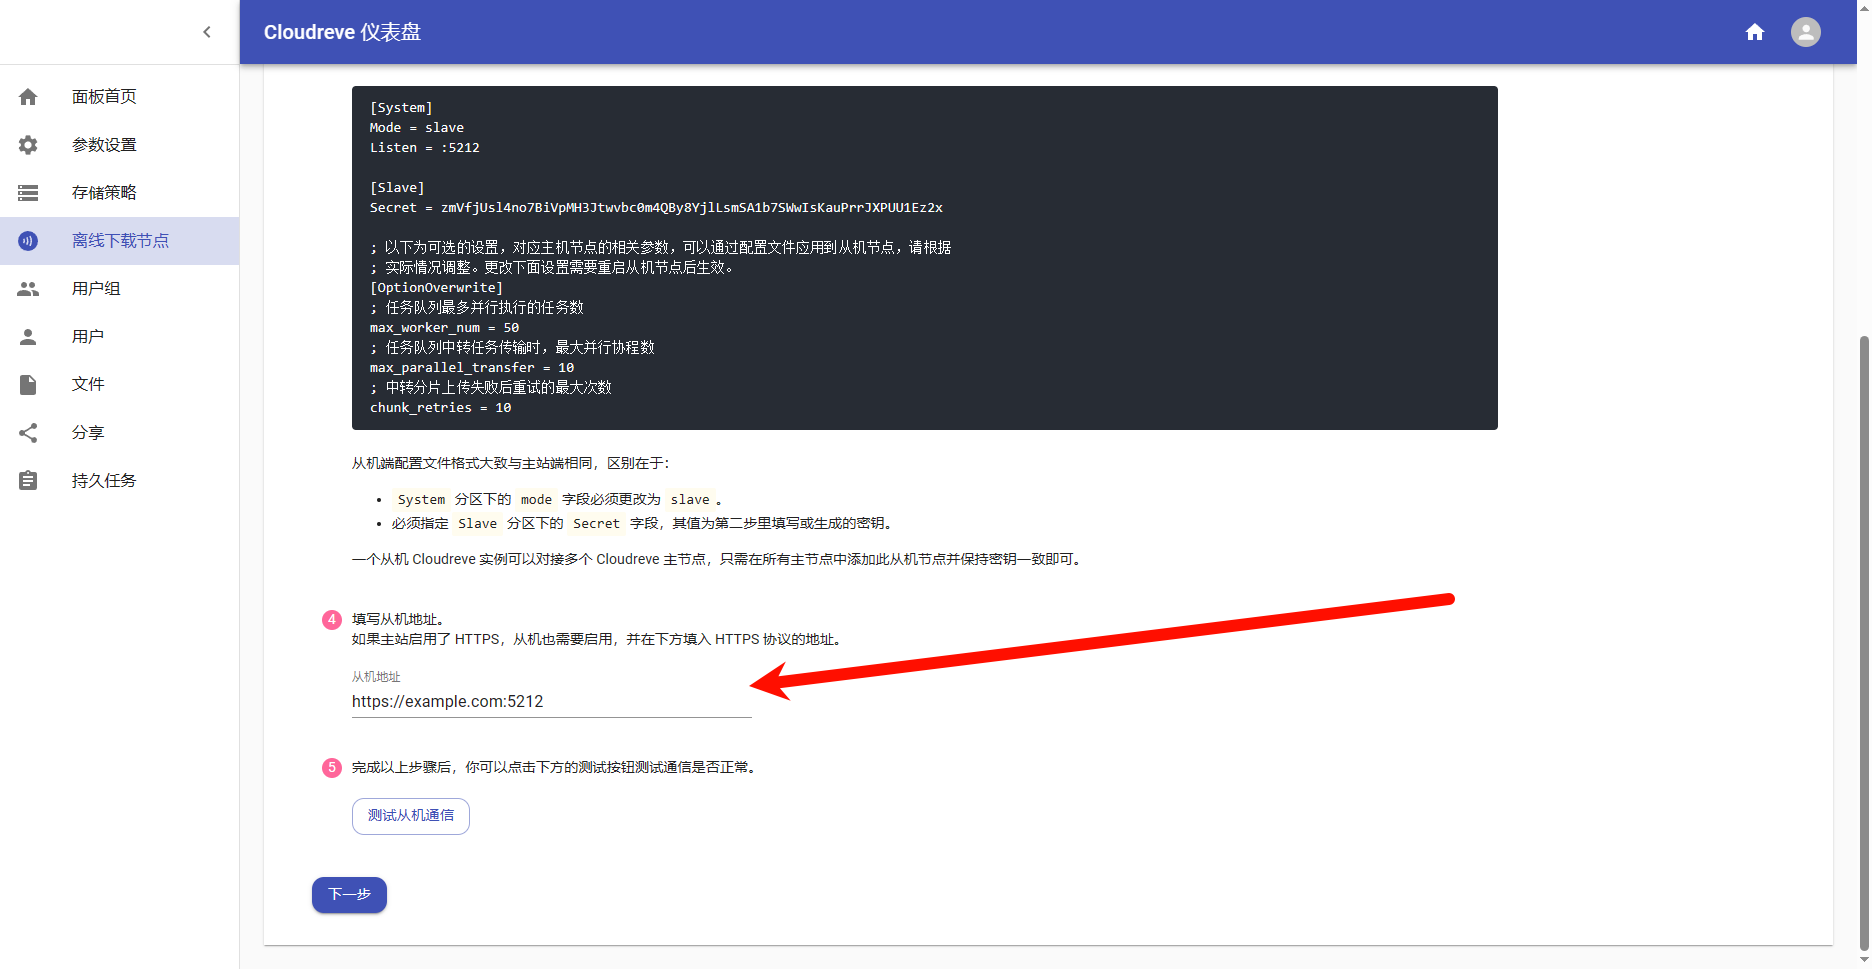Focus the 从机地址 input field
1872x969 pixels.
[551, 702]
